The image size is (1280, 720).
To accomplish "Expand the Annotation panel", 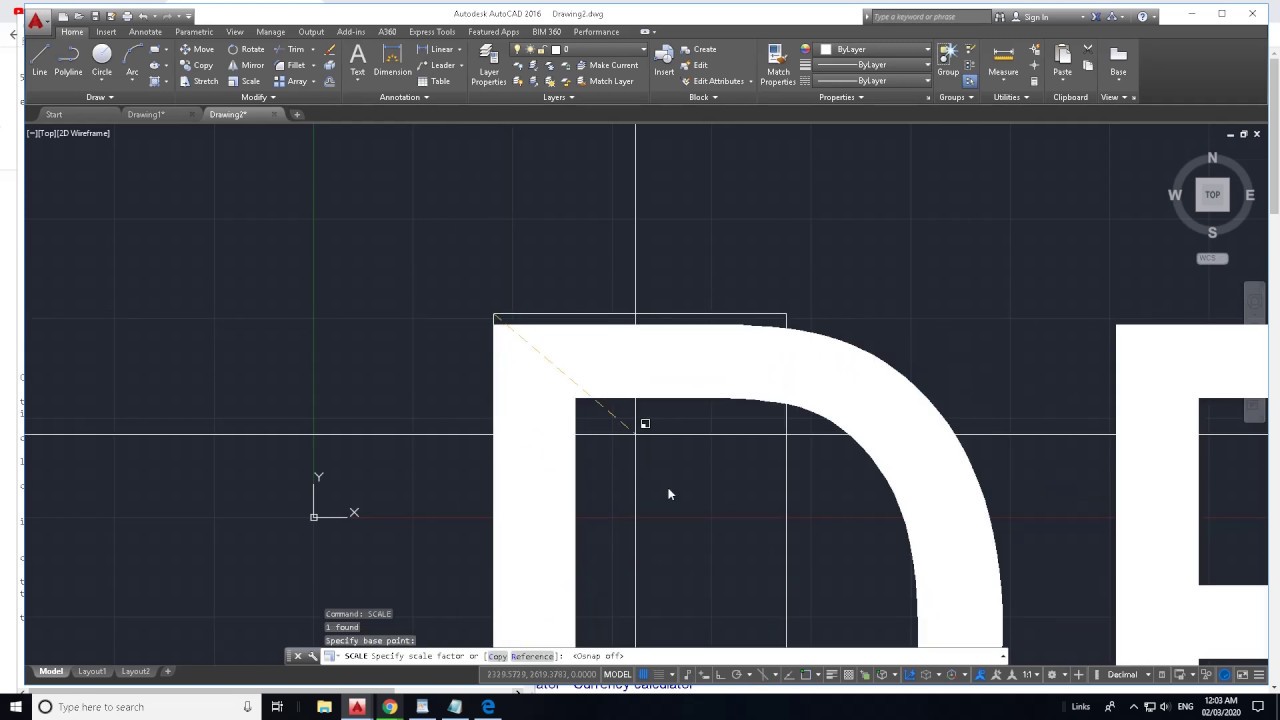I will pos(404,97).
